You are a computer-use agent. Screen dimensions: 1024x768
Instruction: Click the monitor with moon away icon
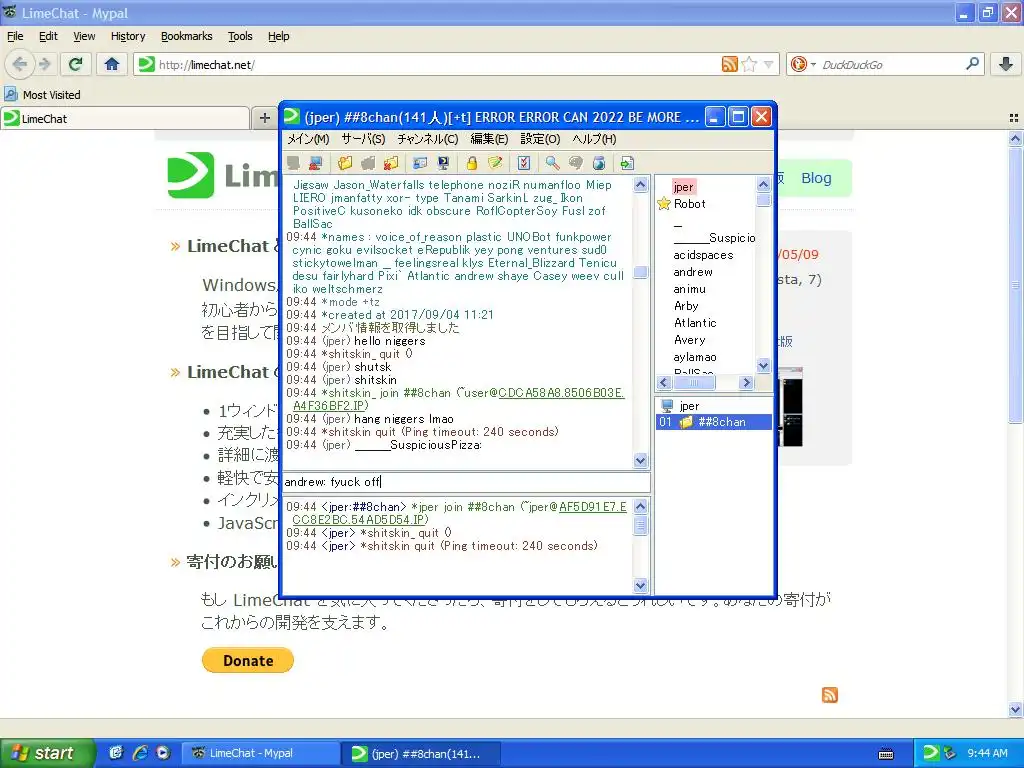click(x=443, y=163)
